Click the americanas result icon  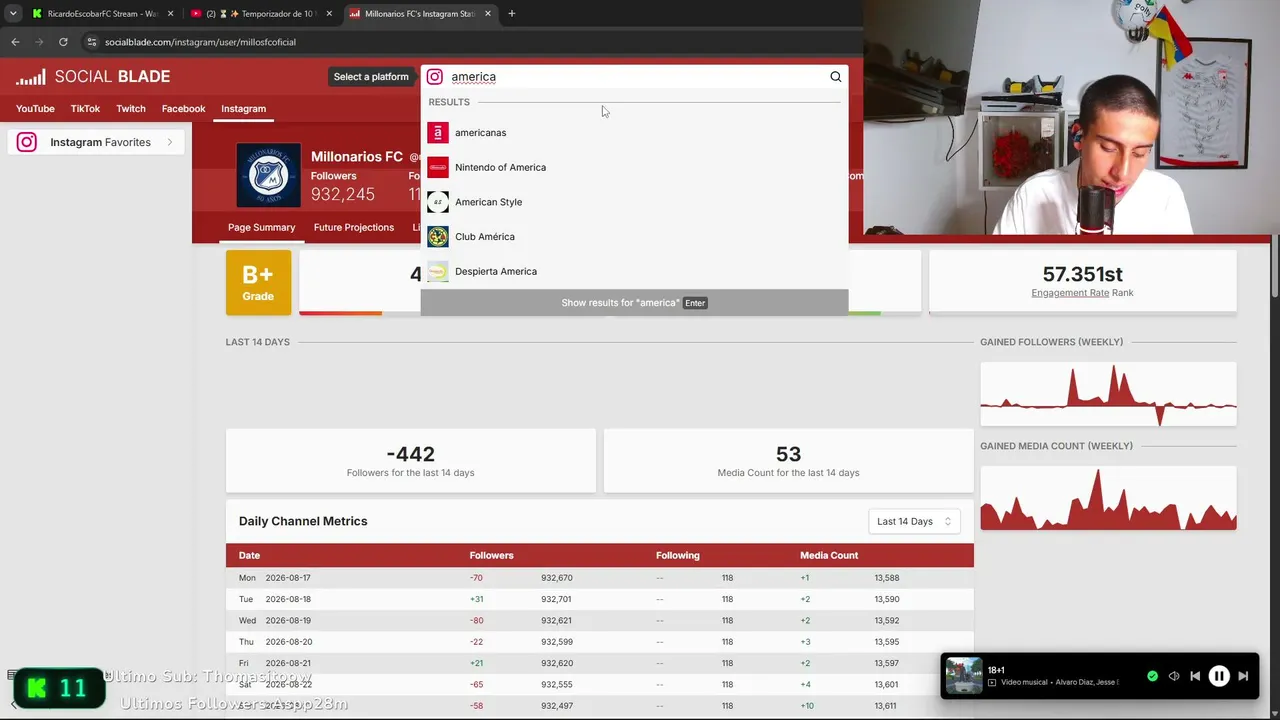tap(438, 133)
